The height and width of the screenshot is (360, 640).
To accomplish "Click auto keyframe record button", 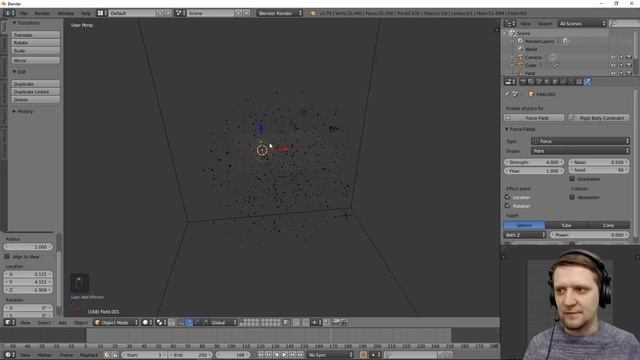I will pyautogui.click(x=363, y=355).
